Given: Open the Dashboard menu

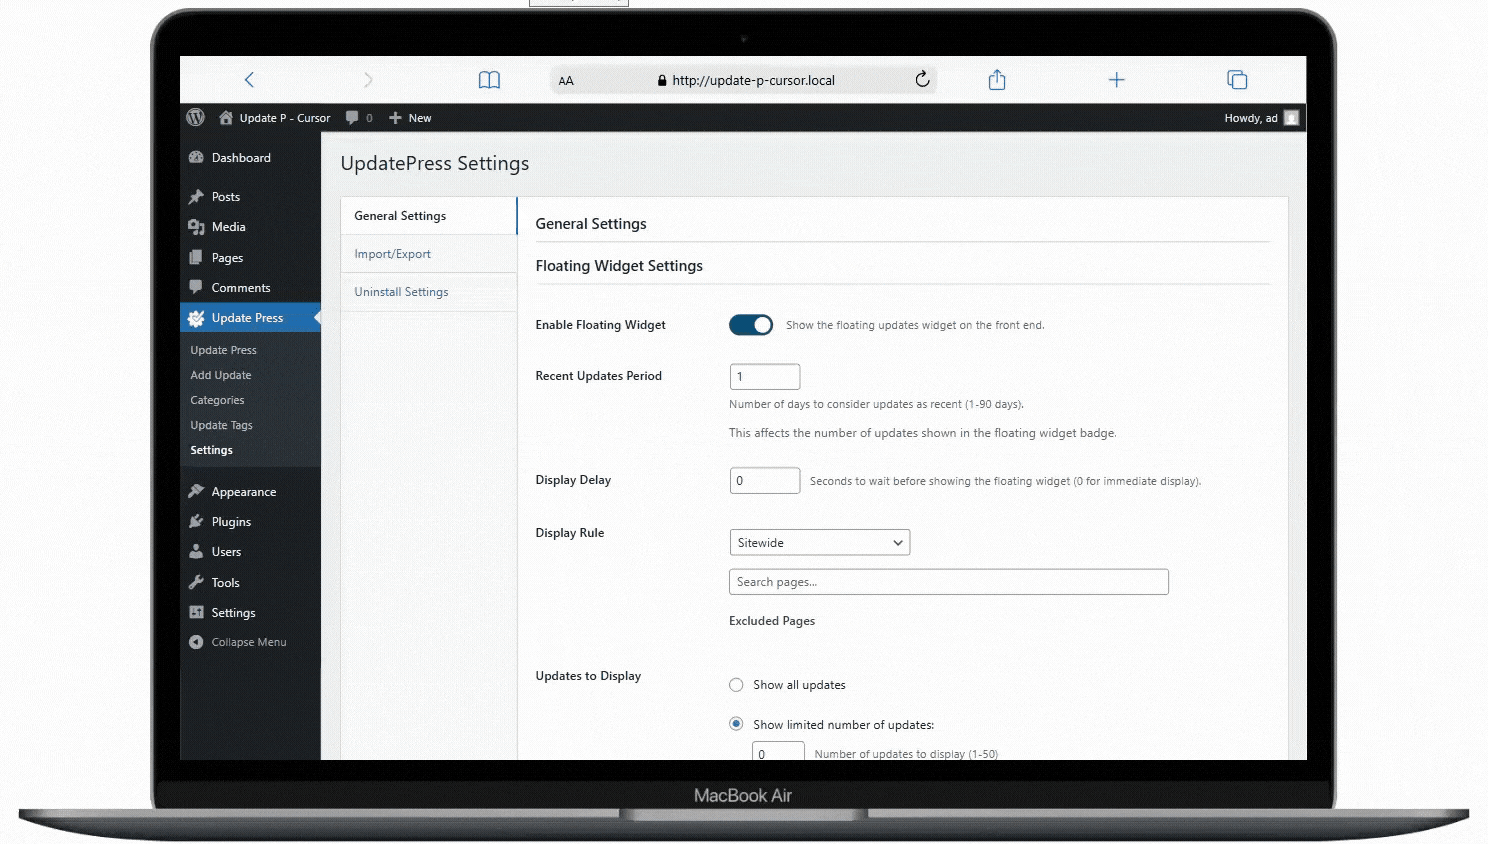Looking at the screenshot, I should coord(250,158).
